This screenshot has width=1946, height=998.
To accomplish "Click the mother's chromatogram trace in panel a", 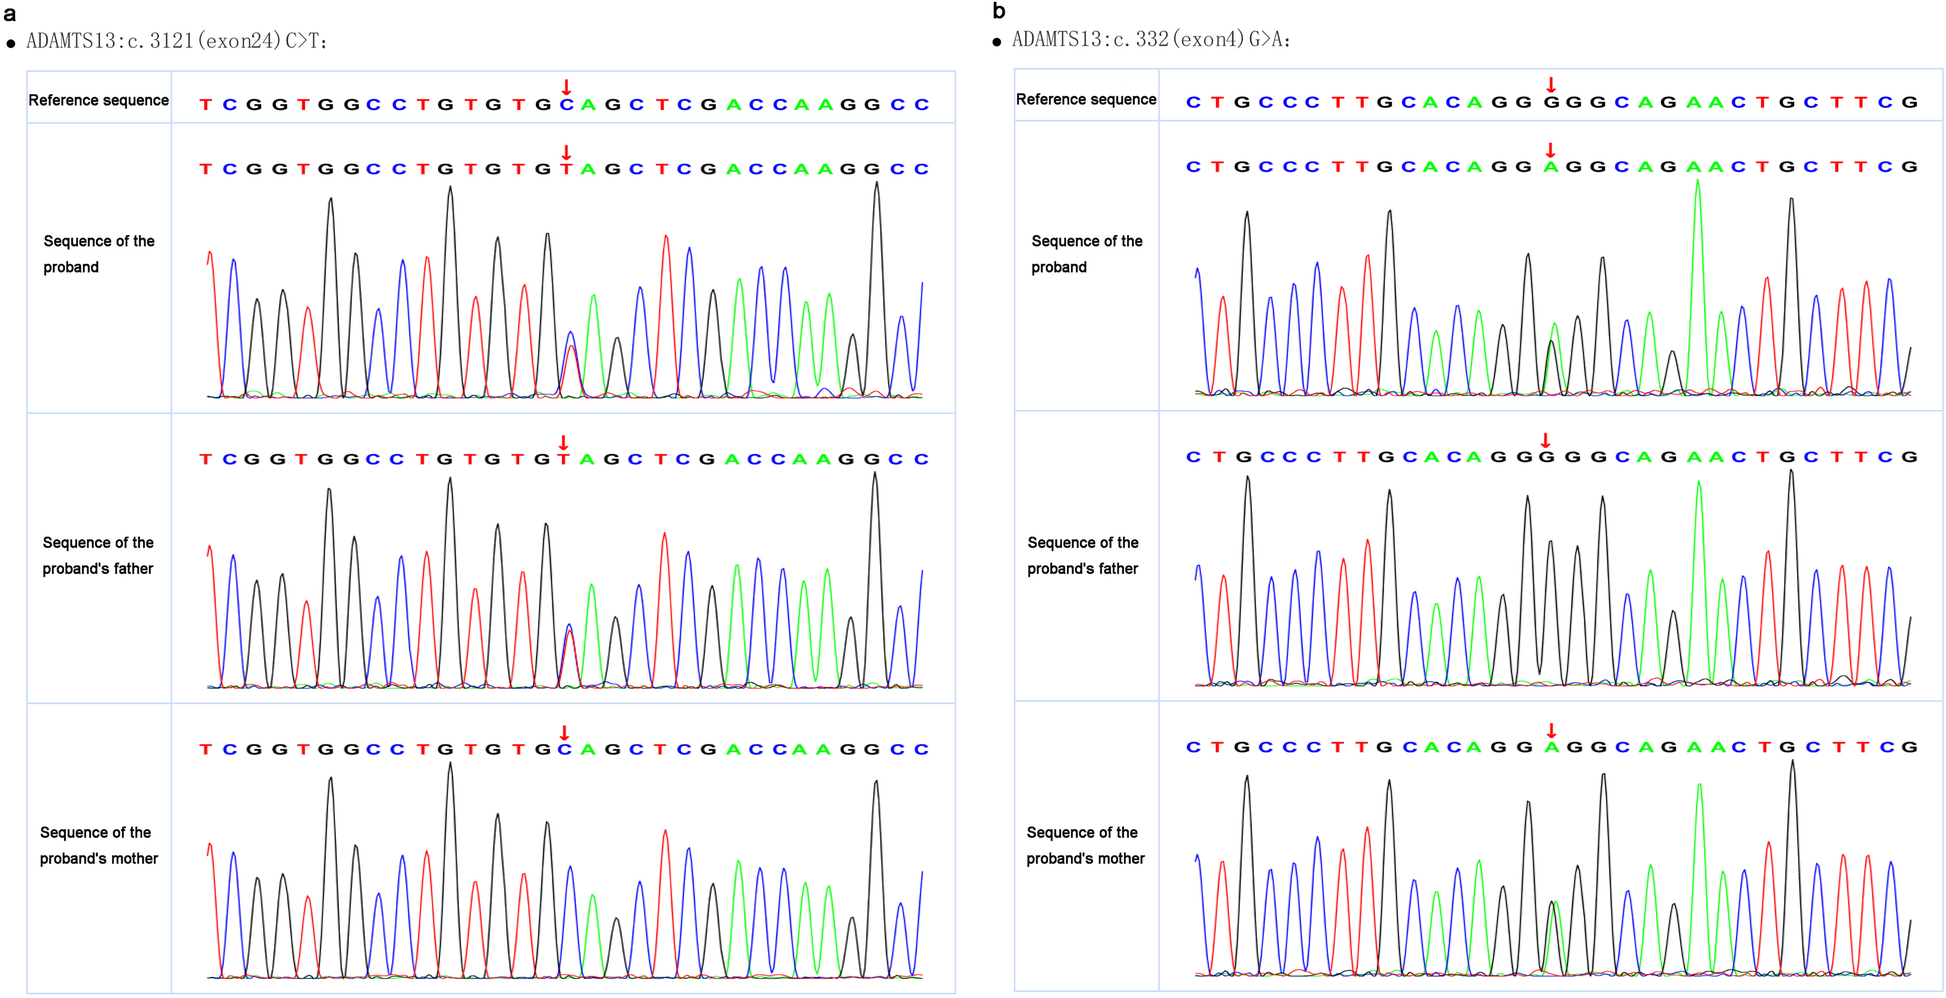I will point(565,870).
